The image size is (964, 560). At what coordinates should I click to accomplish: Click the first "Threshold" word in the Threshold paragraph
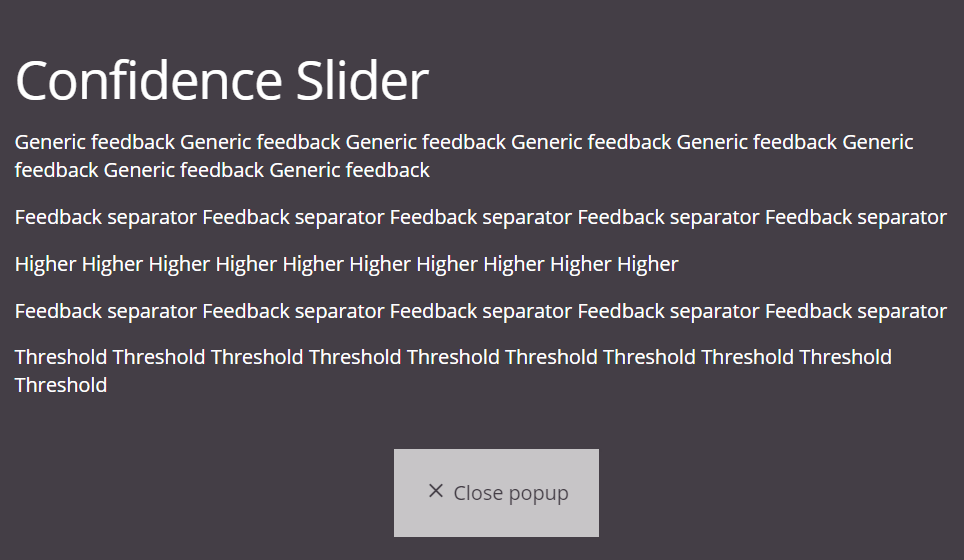click(61, 357)
